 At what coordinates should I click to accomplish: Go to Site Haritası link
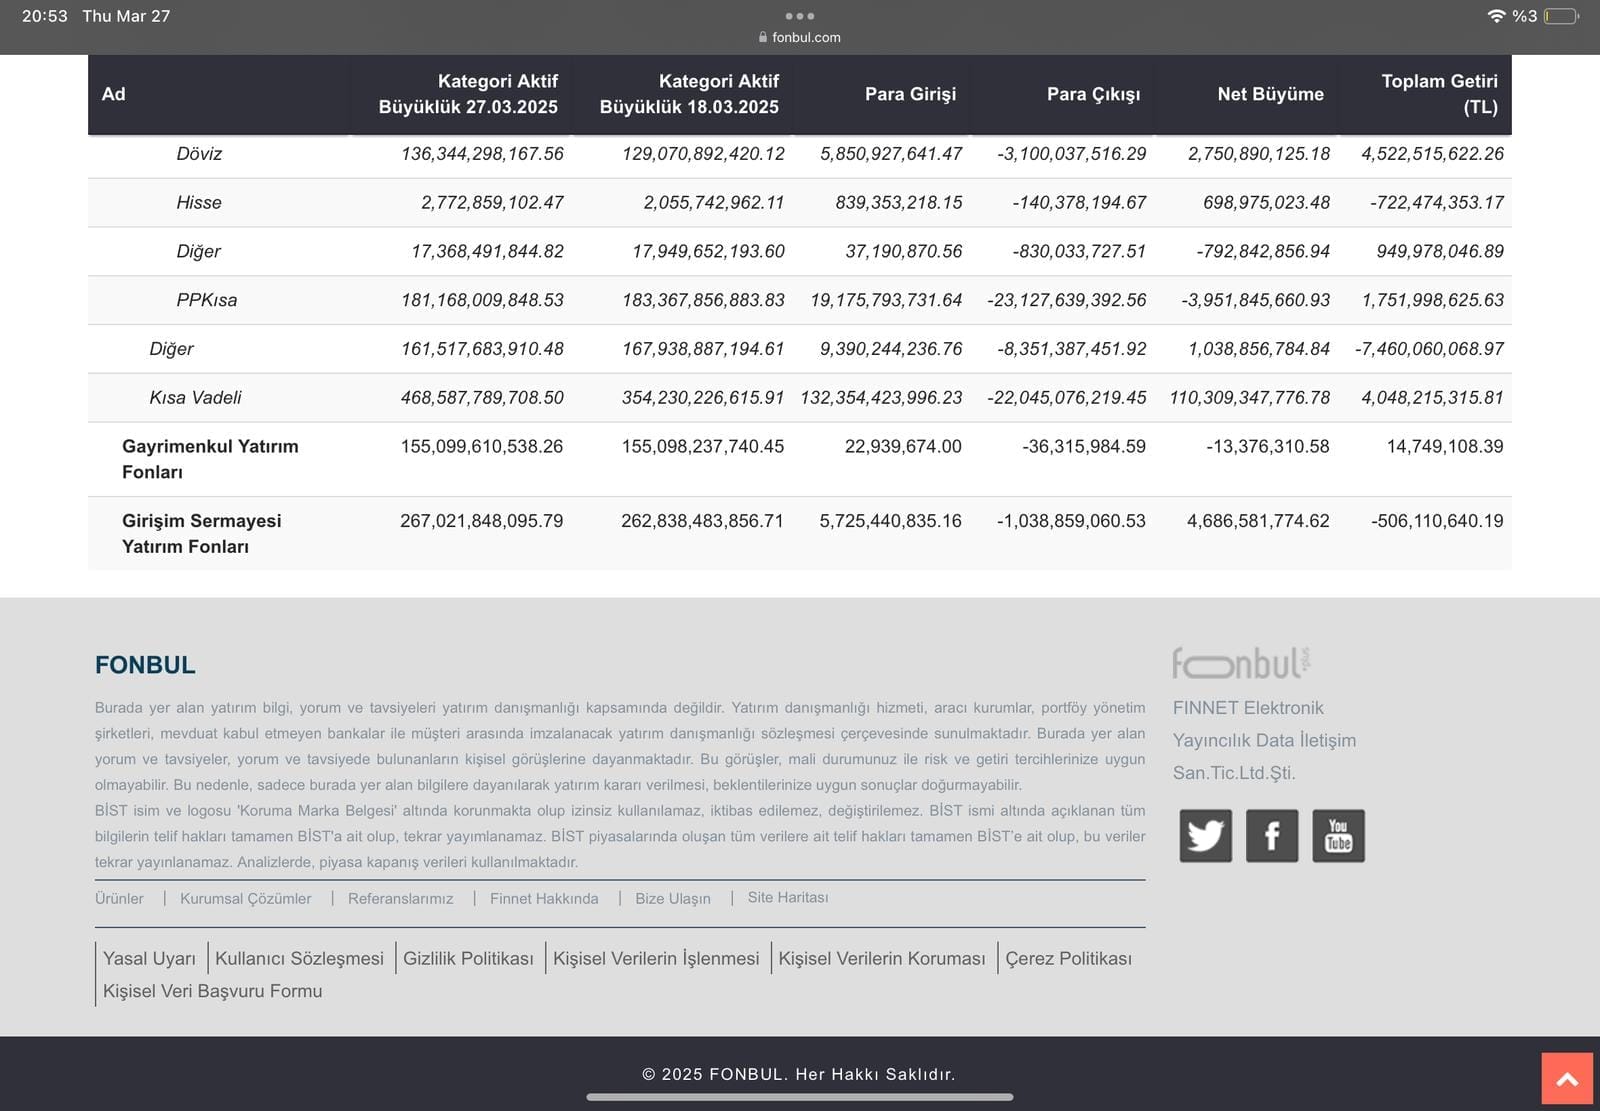coord(788,897)
